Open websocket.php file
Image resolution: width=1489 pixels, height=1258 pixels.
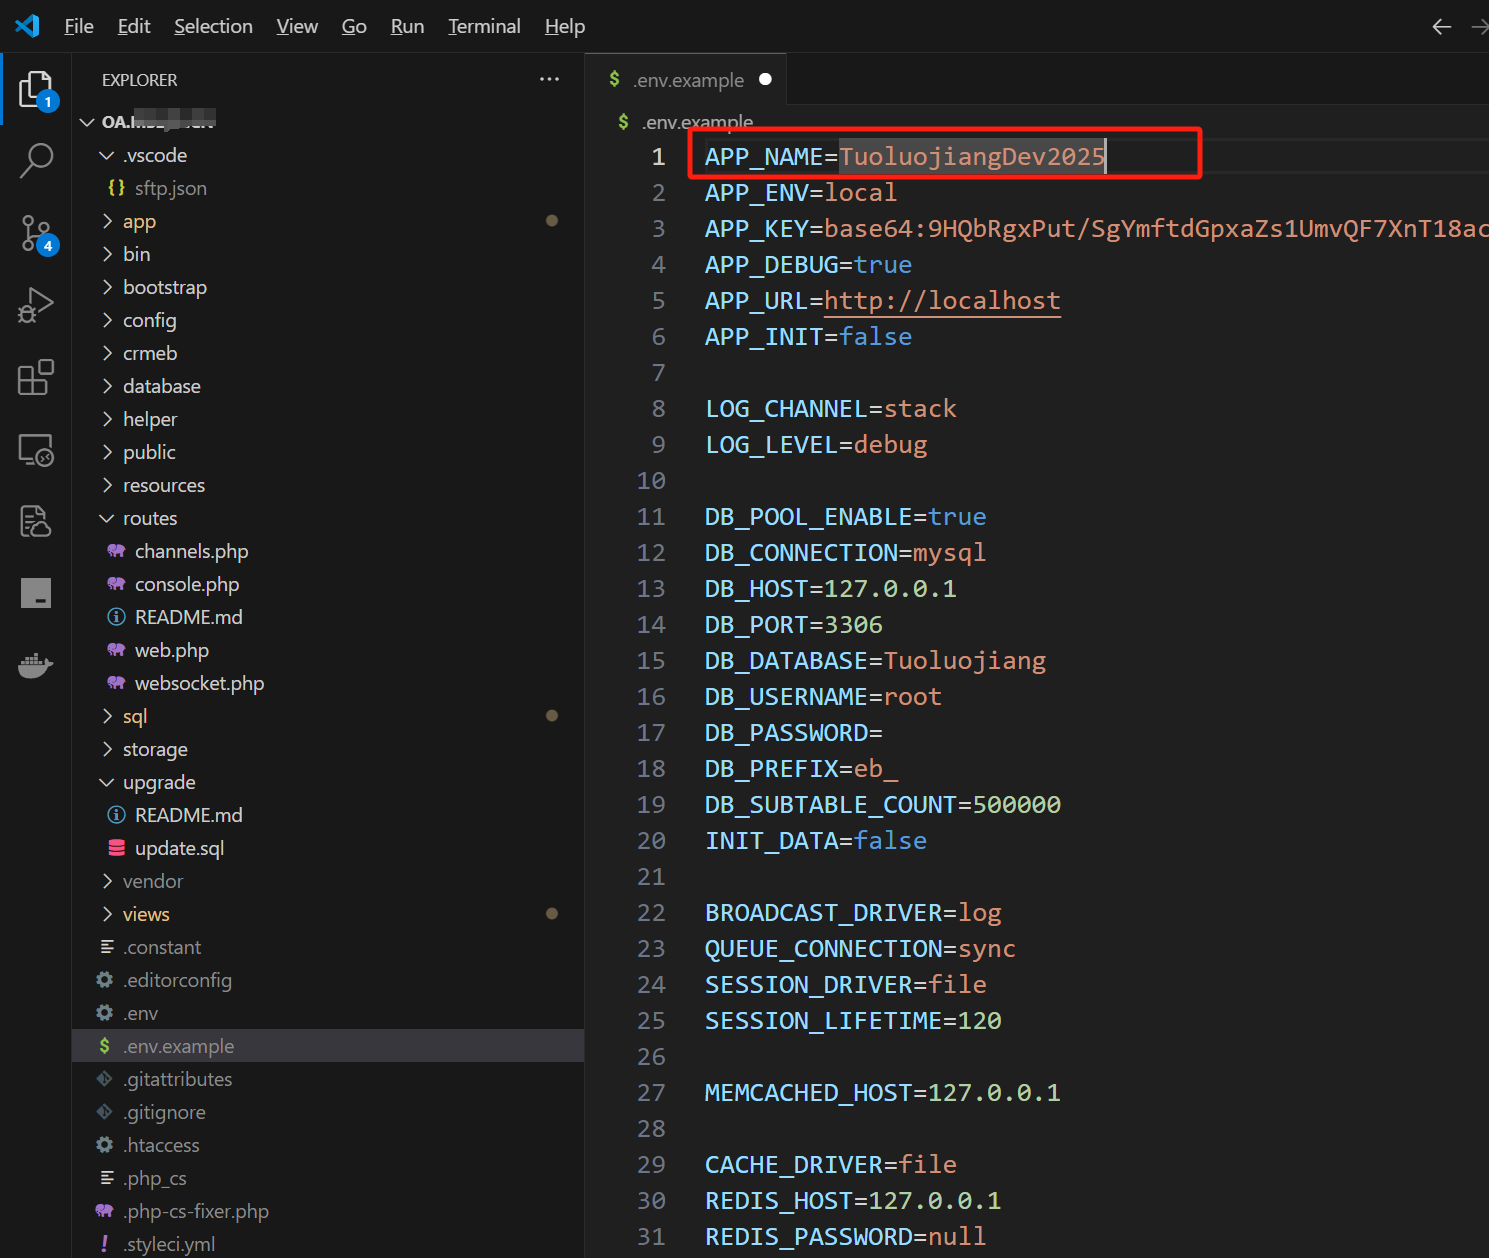tap(328, 683)
